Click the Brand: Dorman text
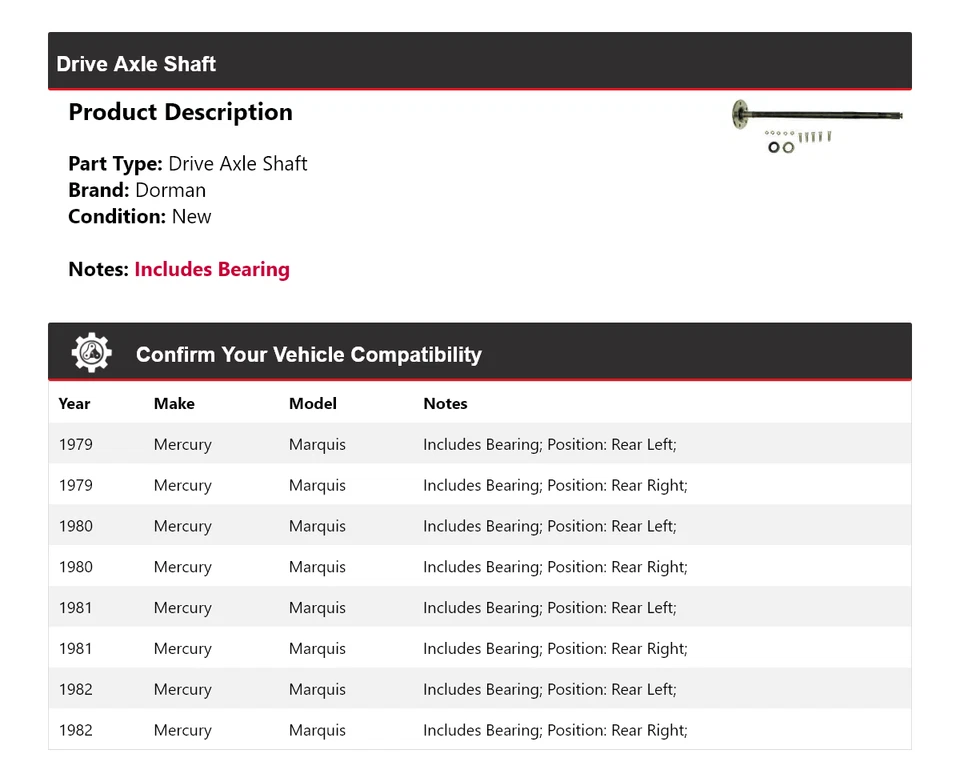 coord(137,190)
